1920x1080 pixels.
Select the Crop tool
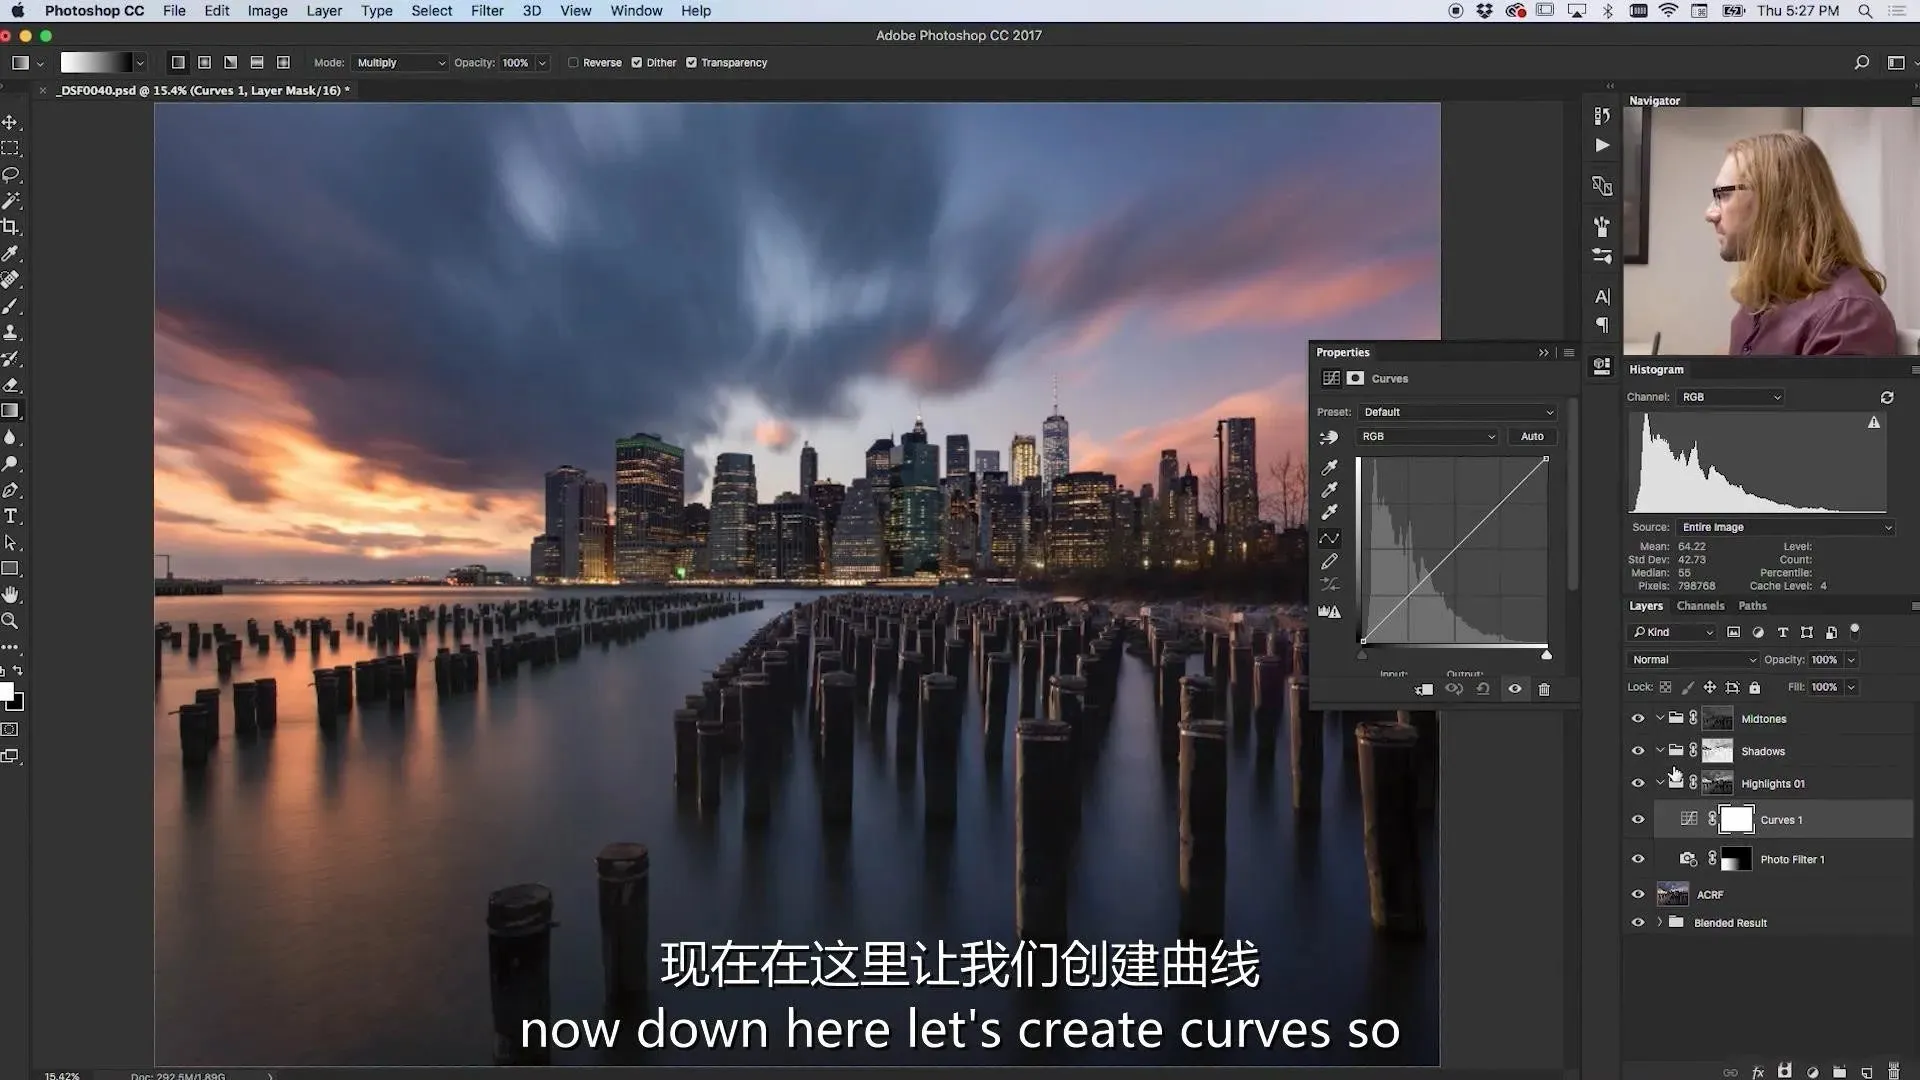[11, 227]
